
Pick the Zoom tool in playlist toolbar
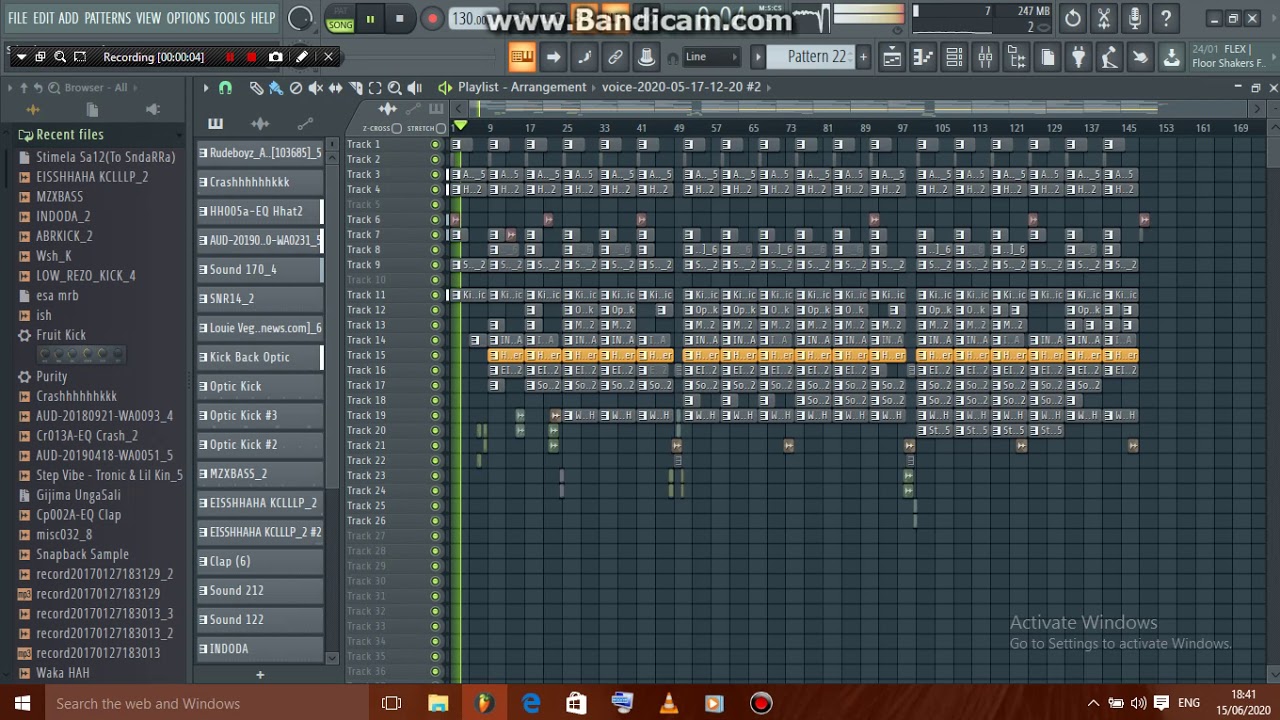pyautogui.click(x=395, y=88)
